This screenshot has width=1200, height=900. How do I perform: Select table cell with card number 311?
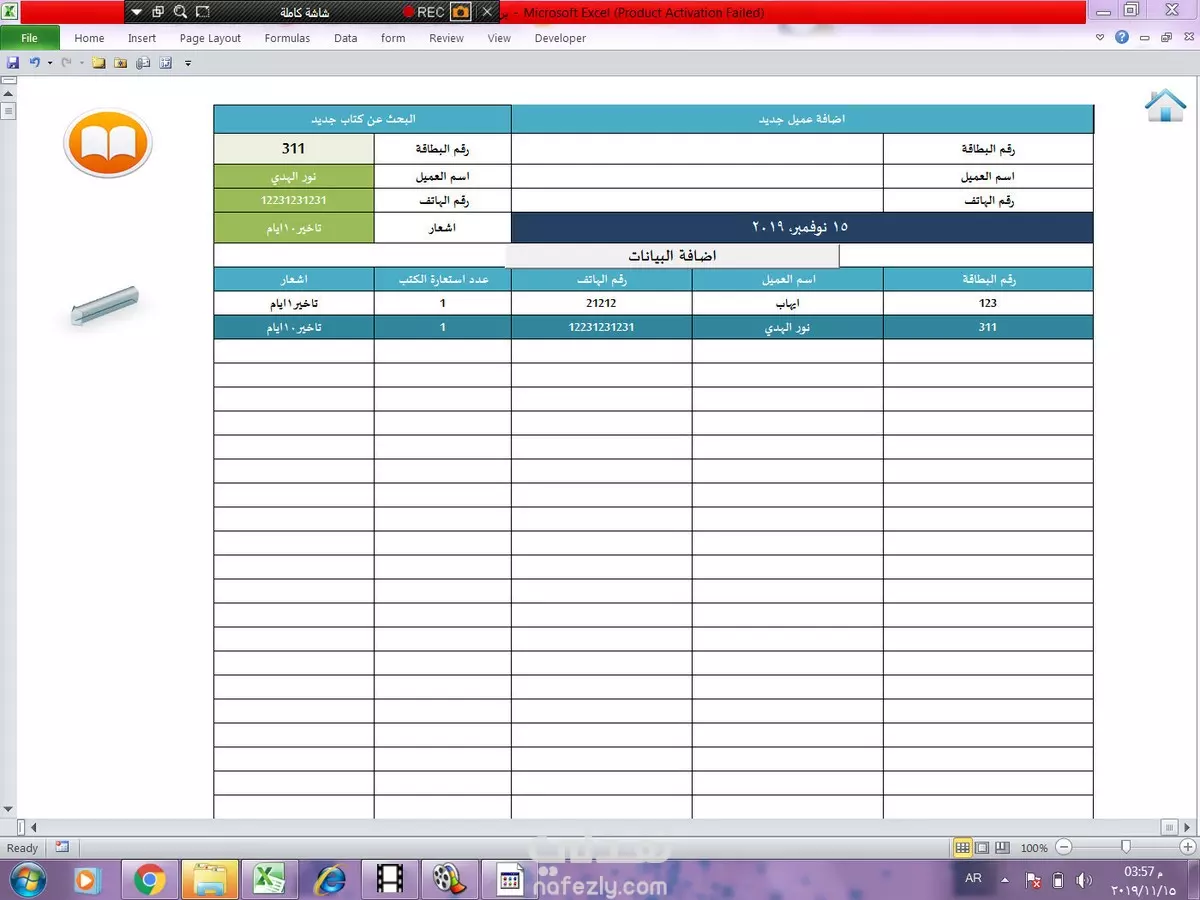pyautogui.click(x=988, y=327)
